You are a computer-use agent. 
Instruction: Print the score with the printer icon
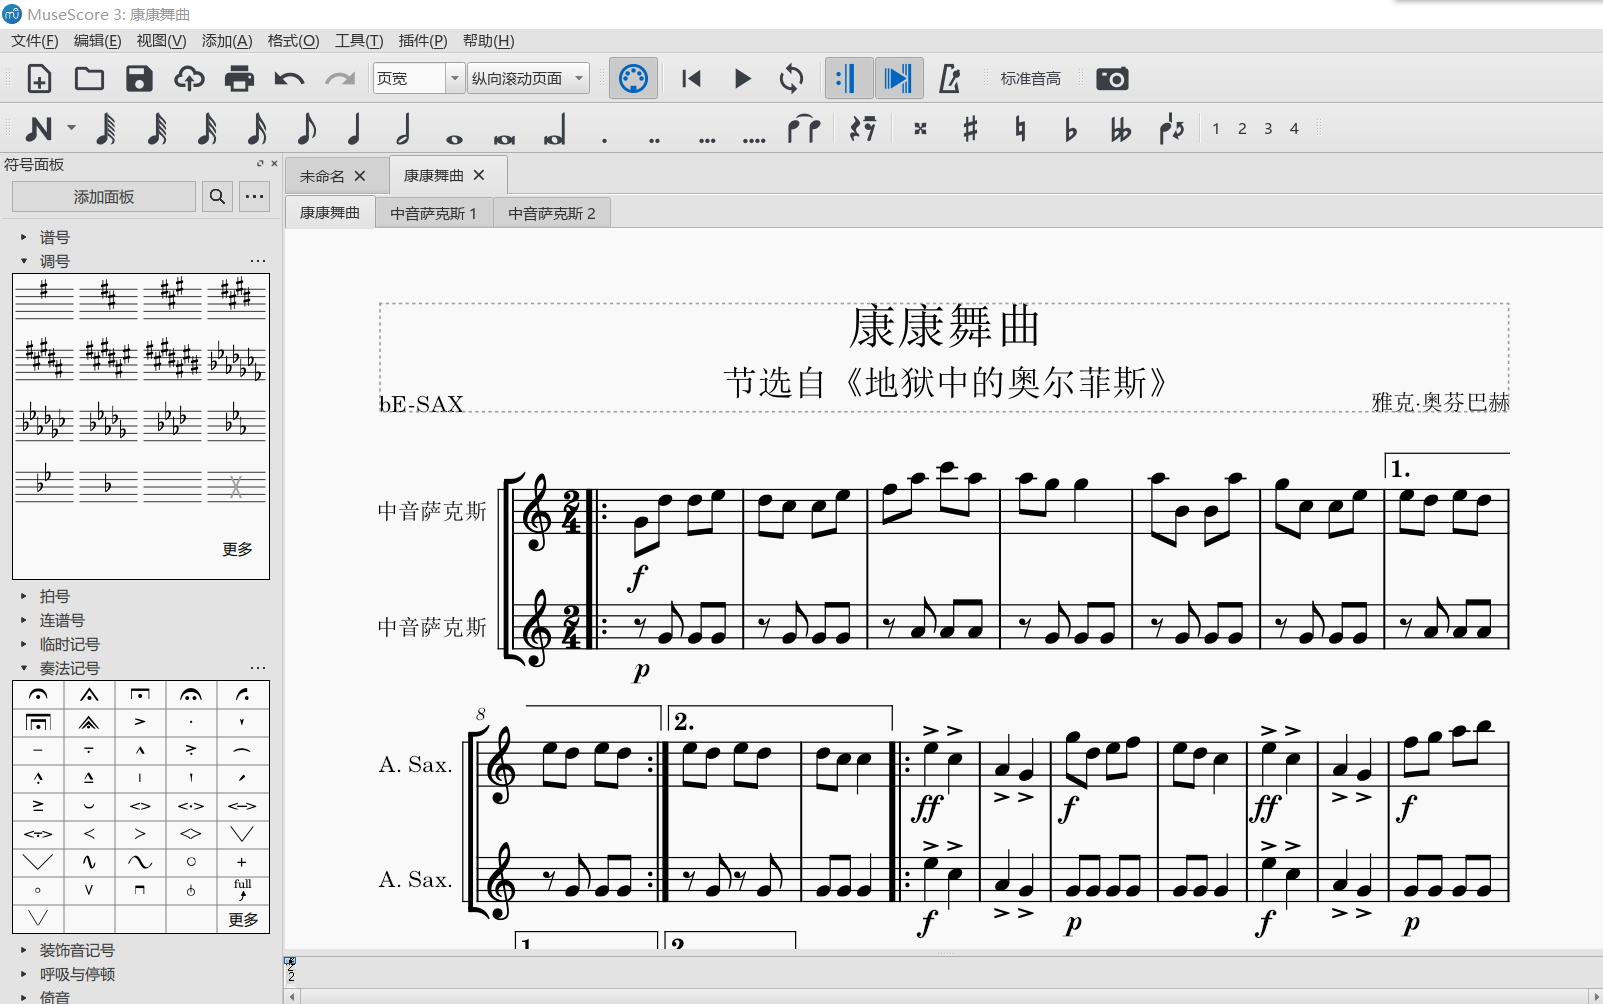[x=239, y=78]
